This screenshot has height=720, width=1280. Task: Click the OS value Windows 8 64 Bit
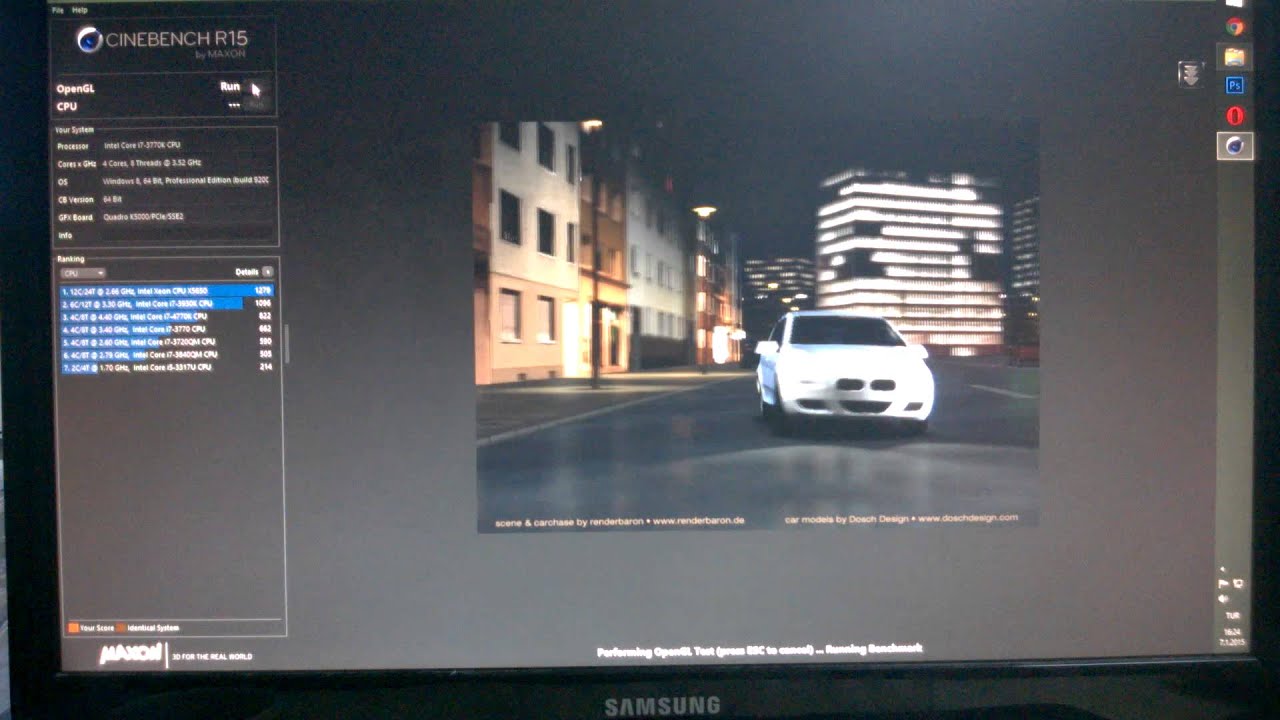coord(186,181)
